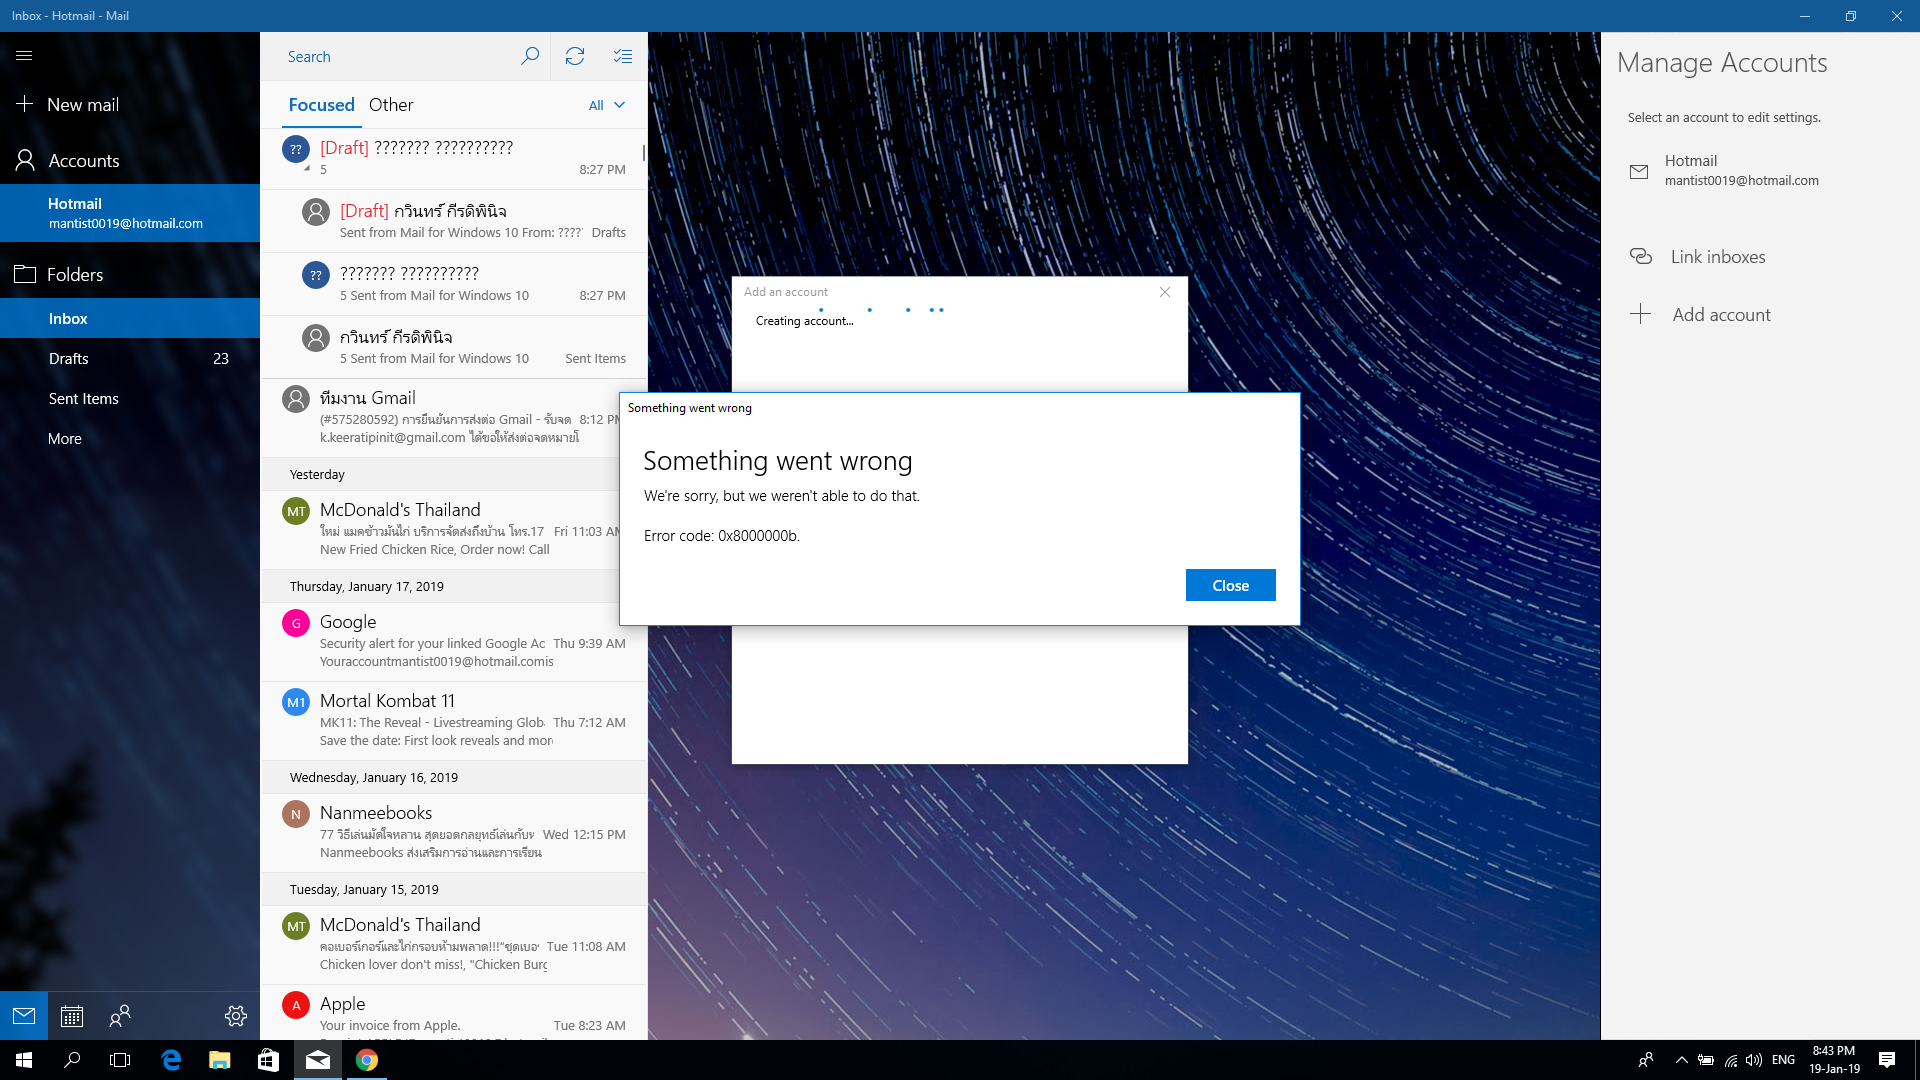Switch to the Focused tab
Viewport: 1920px width, 1080px height.
(321, 105)
